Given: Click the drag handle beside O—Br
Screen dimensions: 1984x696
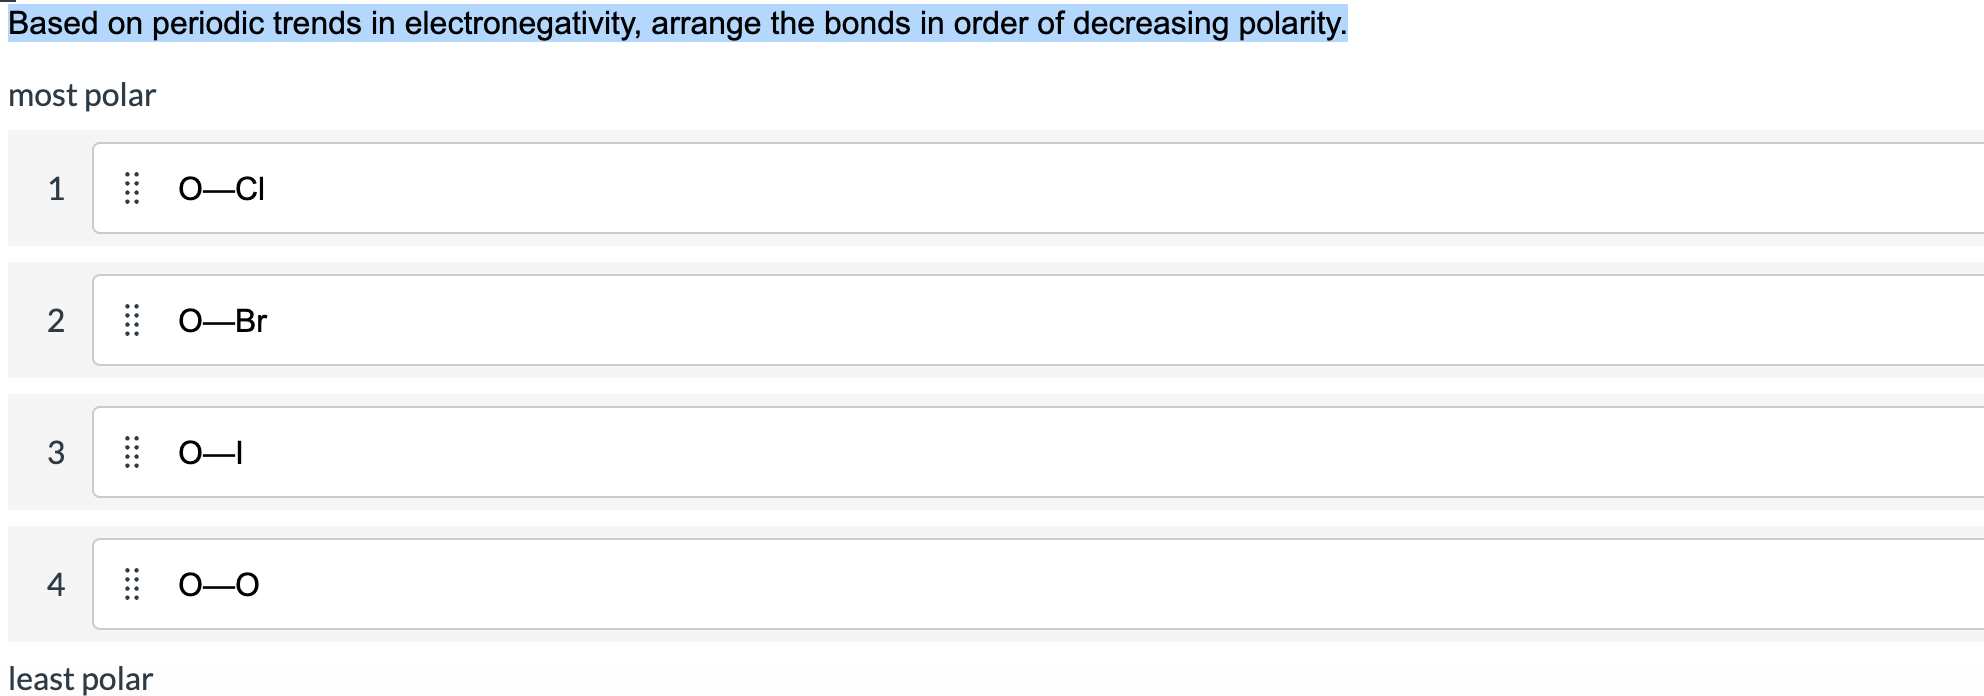Looking at the screenshot, I should [133, 321].
